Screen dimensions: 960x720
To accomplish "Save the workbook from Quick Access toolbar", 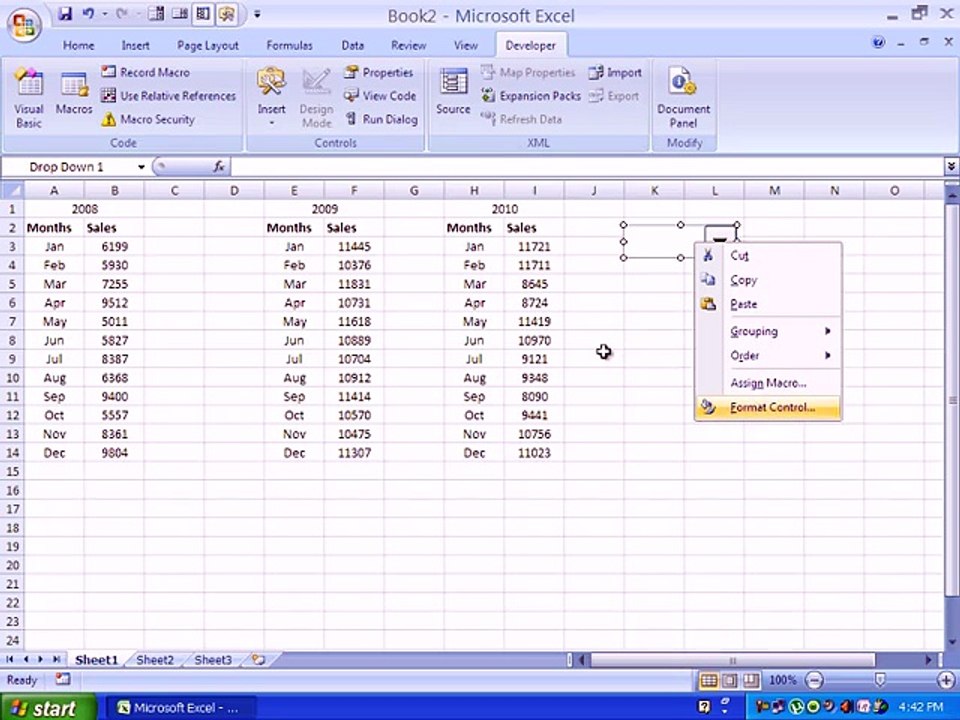I will (x=66, y=14).
